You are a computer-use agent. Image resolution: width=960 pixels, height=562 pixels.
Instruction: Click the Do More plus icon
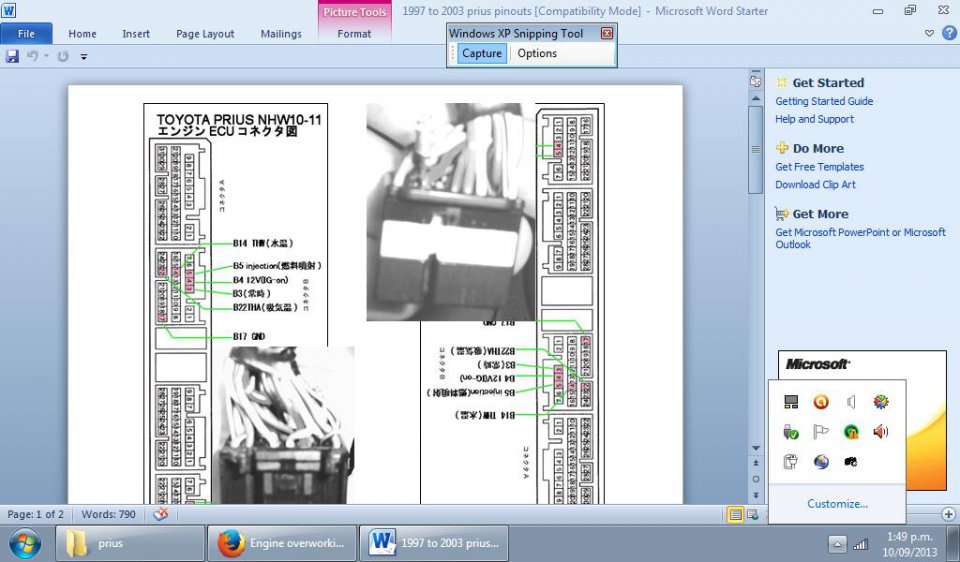click(782, 148)
